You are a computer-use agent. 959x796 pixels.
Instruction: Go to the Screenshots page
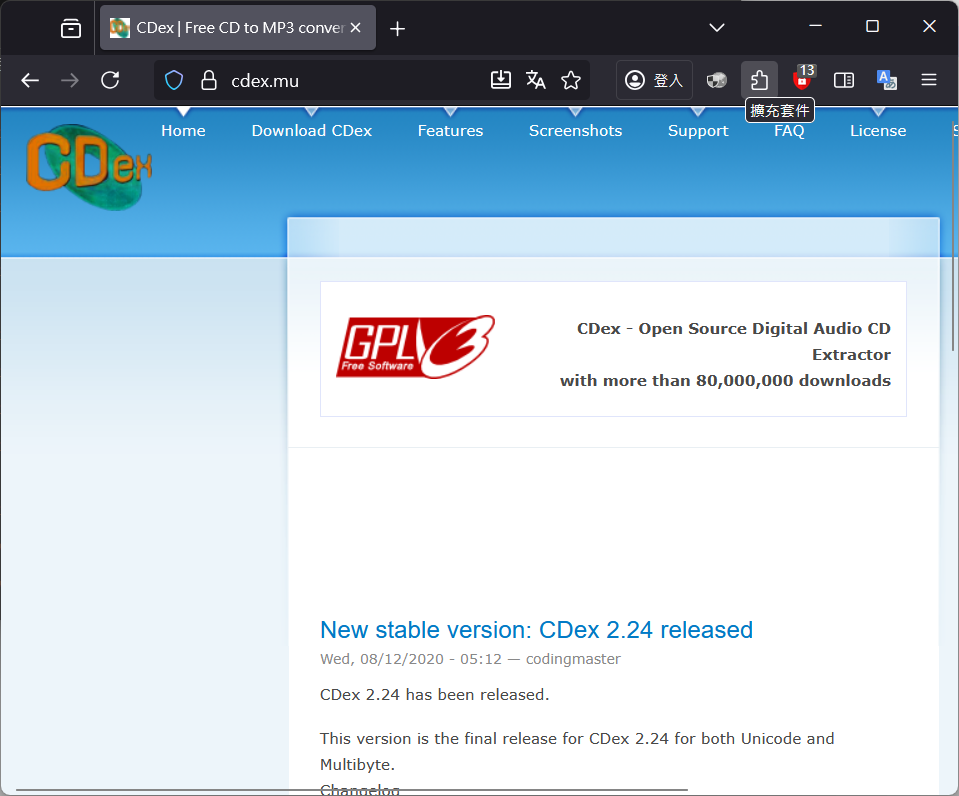575,131
